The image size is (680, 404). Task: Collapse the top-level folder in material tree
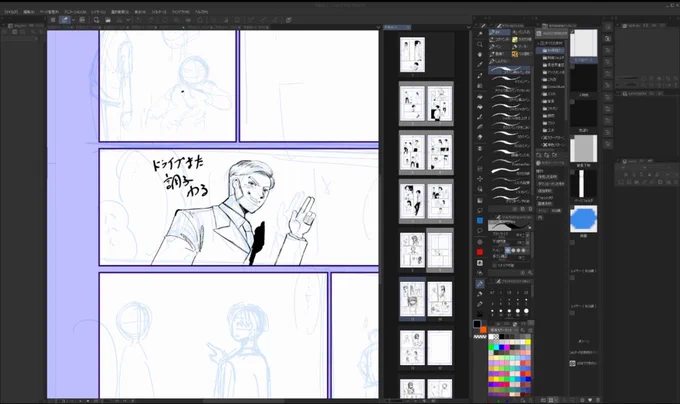(539, 43)
